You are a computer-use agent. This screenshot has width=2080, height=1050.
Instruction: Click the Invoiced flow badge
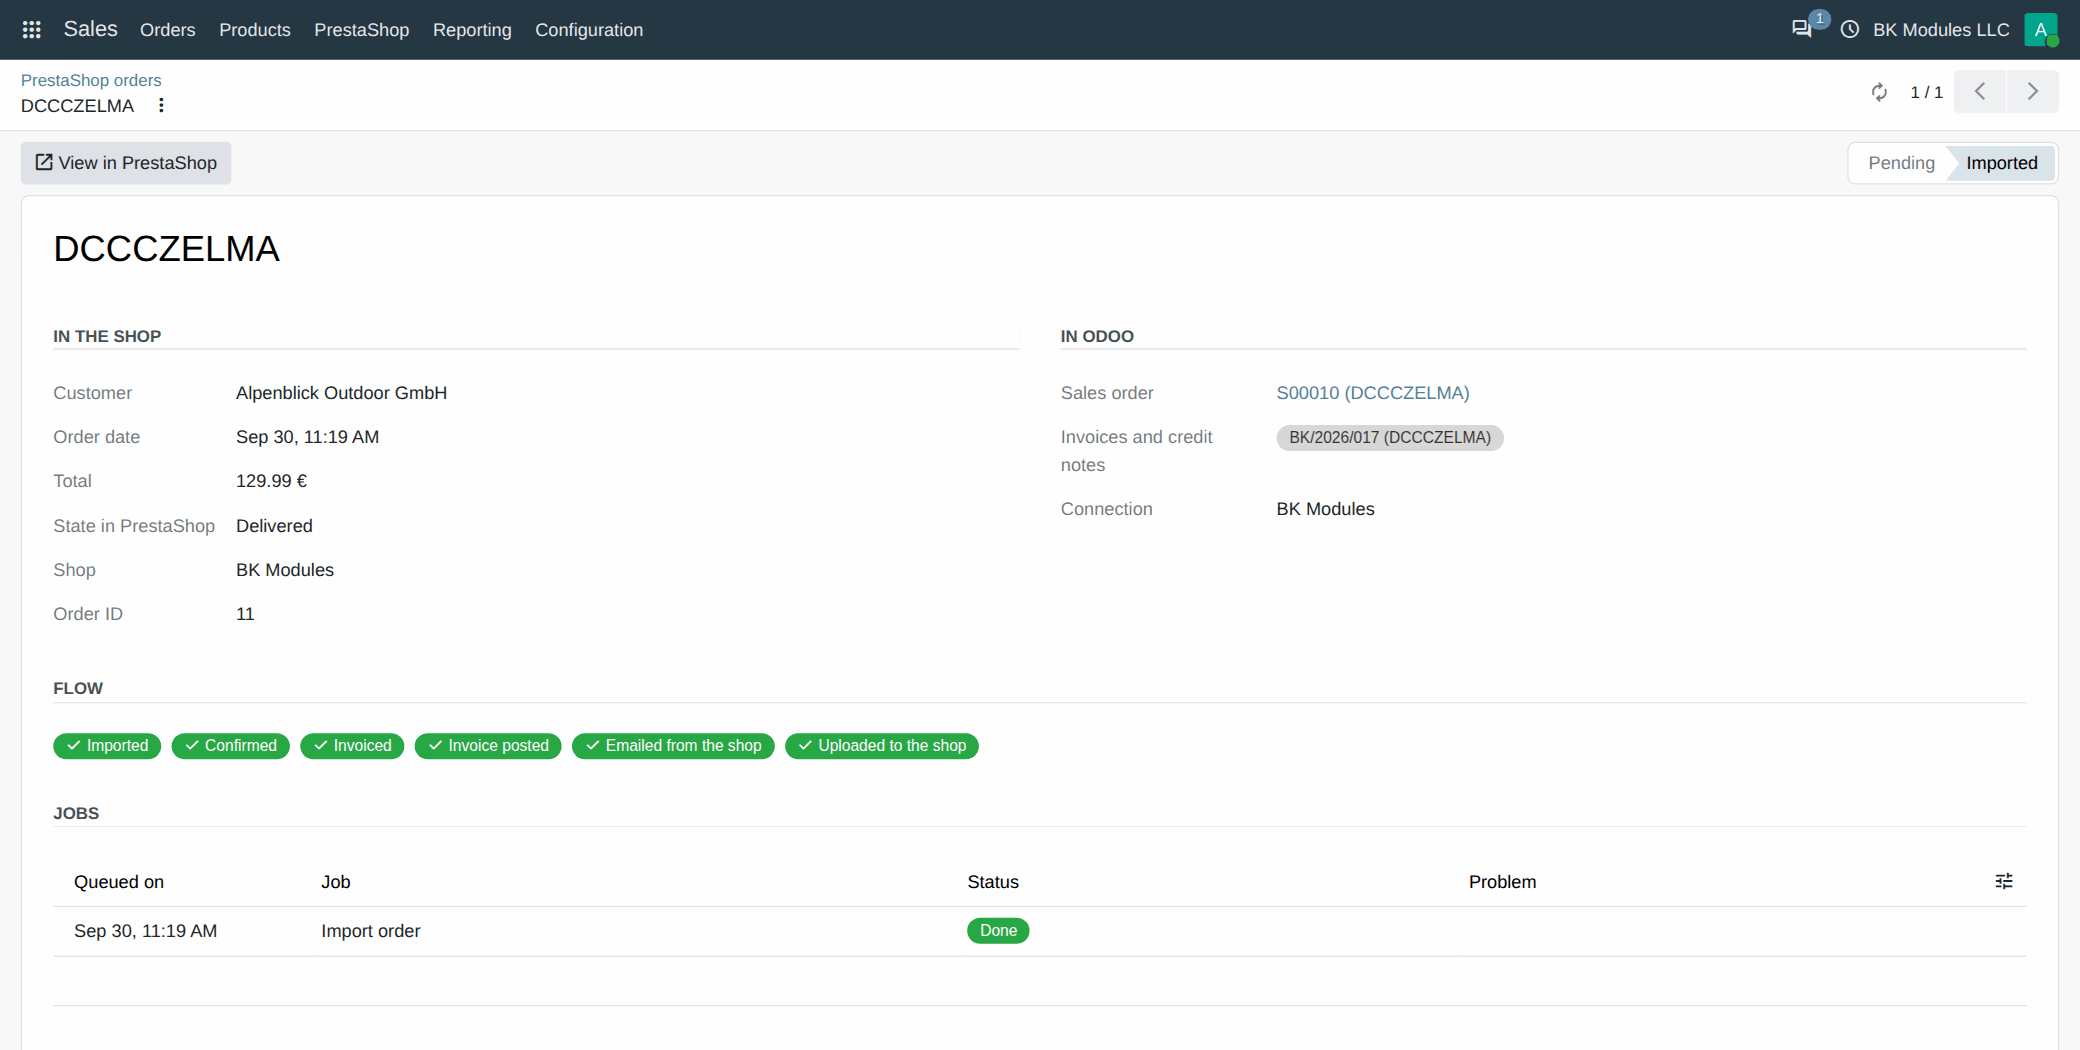[x=352, y=746]
